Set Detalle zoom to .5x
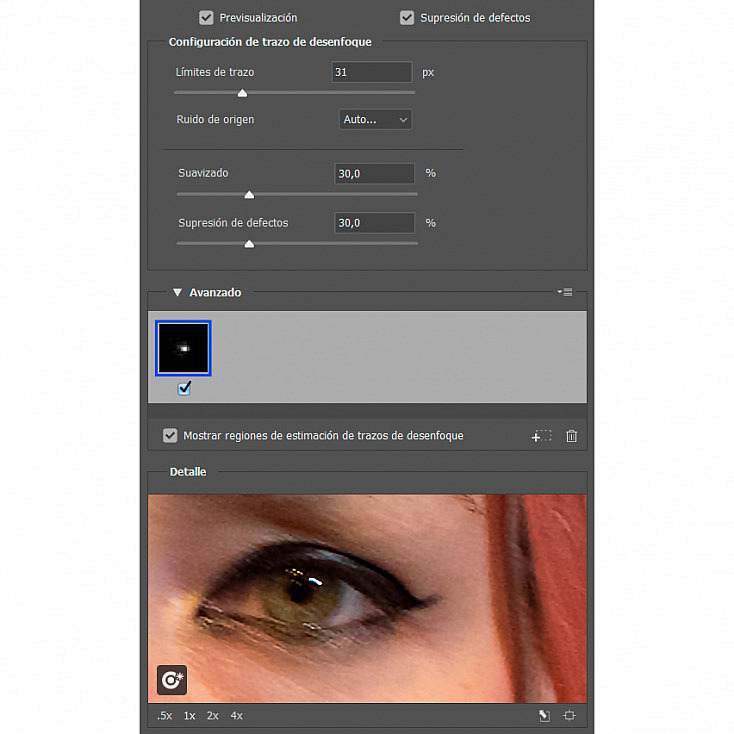Image resolution: width=734 pixels, height=734 pixels. [x=164, y=716]
